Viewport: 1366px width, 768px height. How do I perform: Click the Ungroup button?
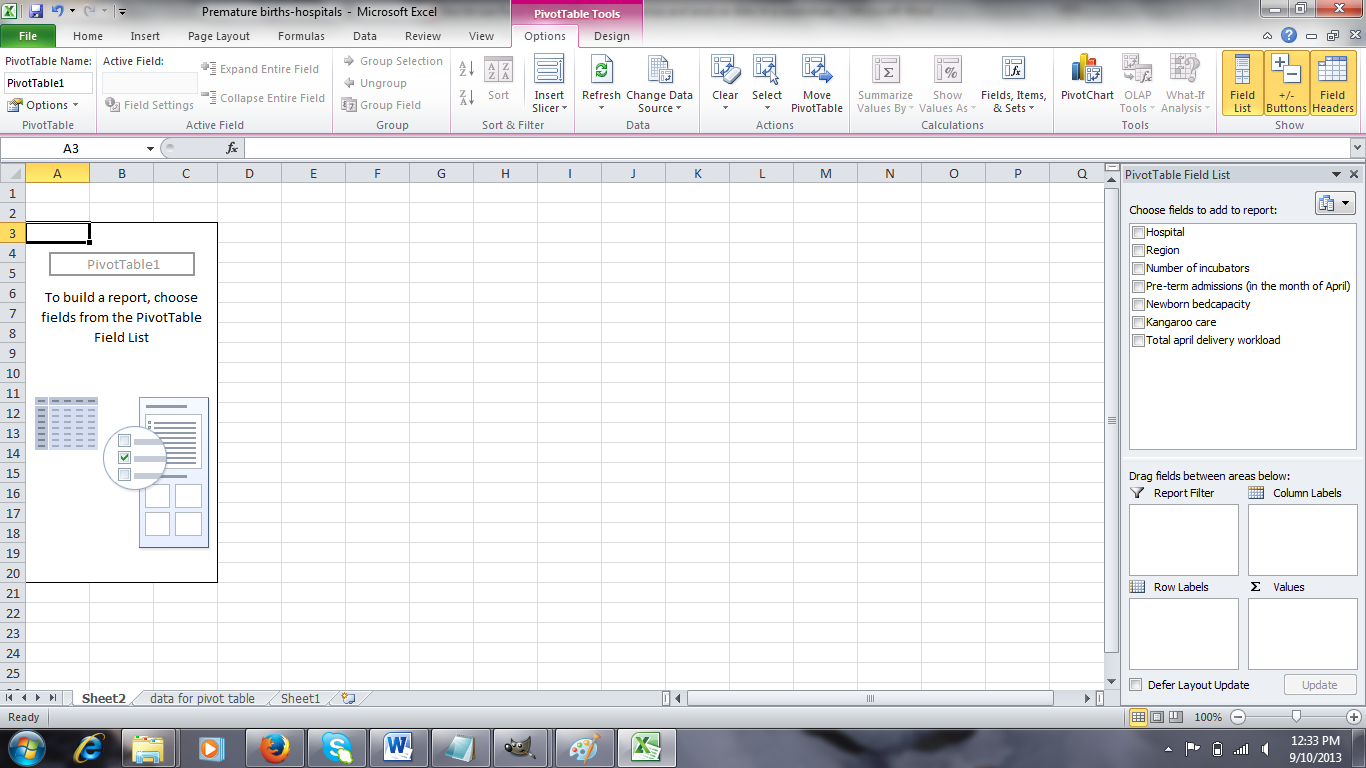[x=375, y=83]
